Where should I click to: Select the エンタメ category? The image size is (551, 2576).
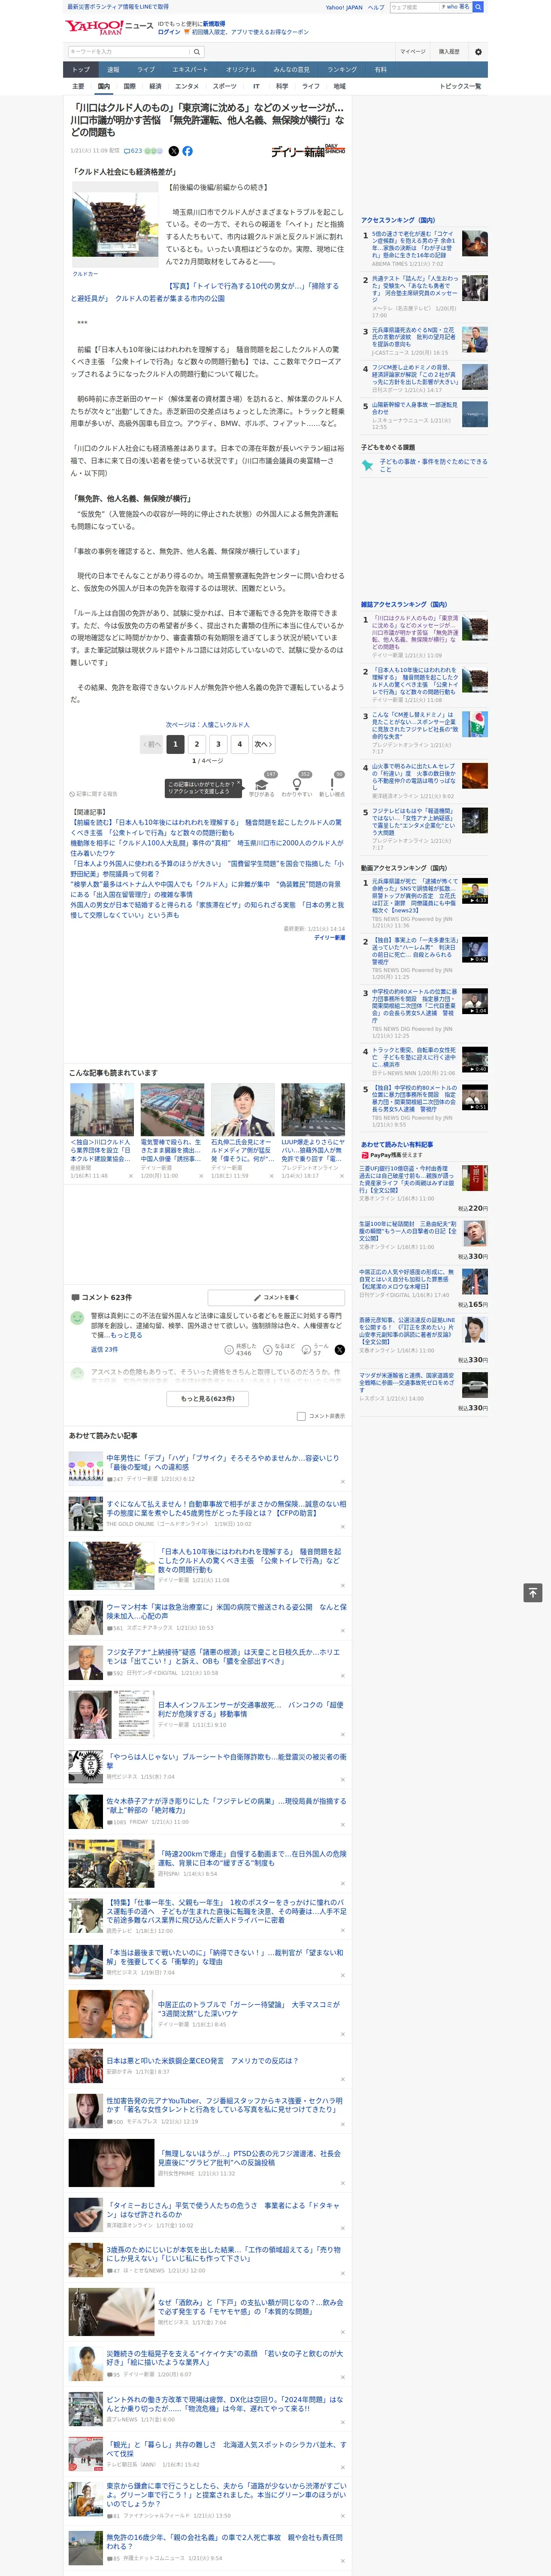point(187,86)
